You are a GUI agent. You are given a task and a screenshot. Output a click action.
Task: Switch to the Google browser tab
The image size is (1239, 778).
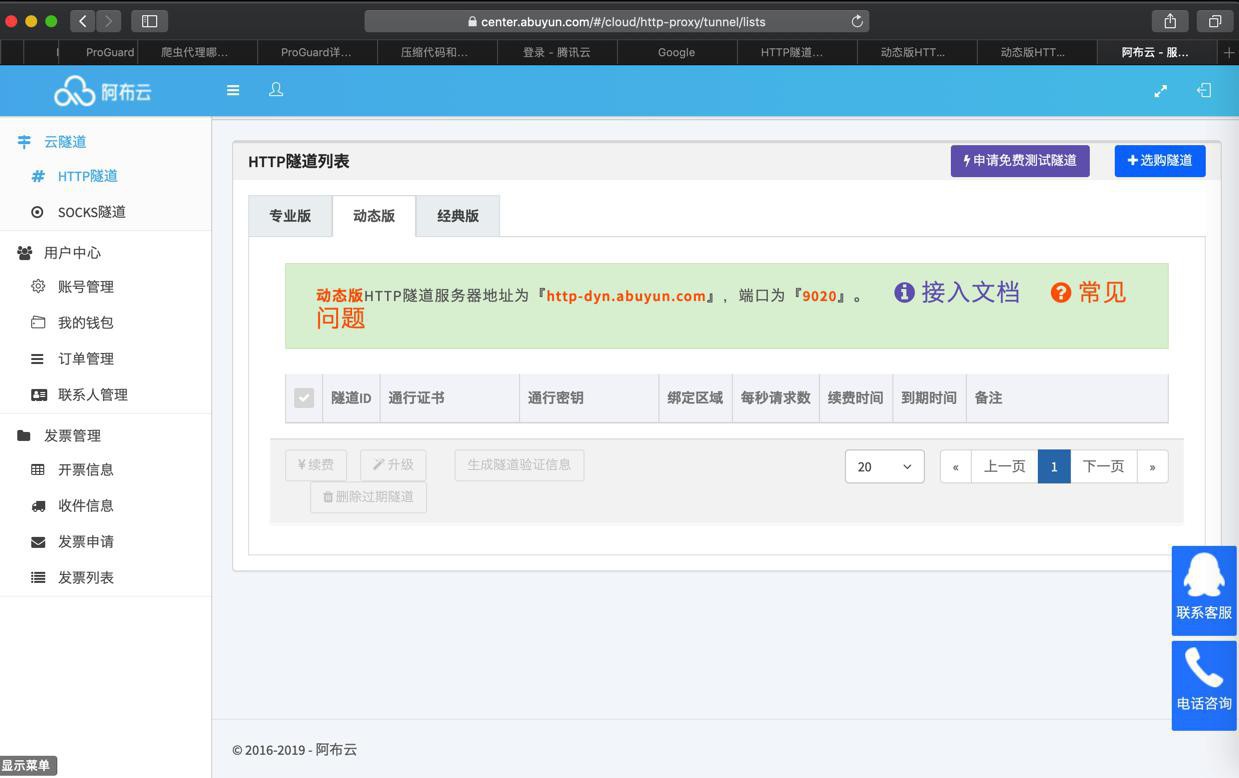[677, 52]
